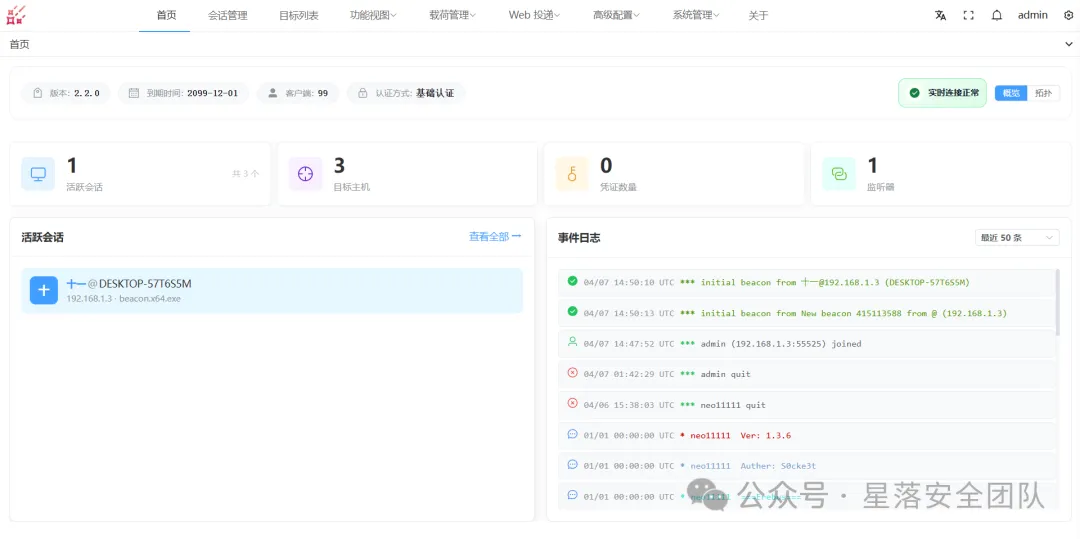This screenshot has width=1080, height=539.
Task: Expand the 功能视图 menu
Action: (x=373, y=15)
